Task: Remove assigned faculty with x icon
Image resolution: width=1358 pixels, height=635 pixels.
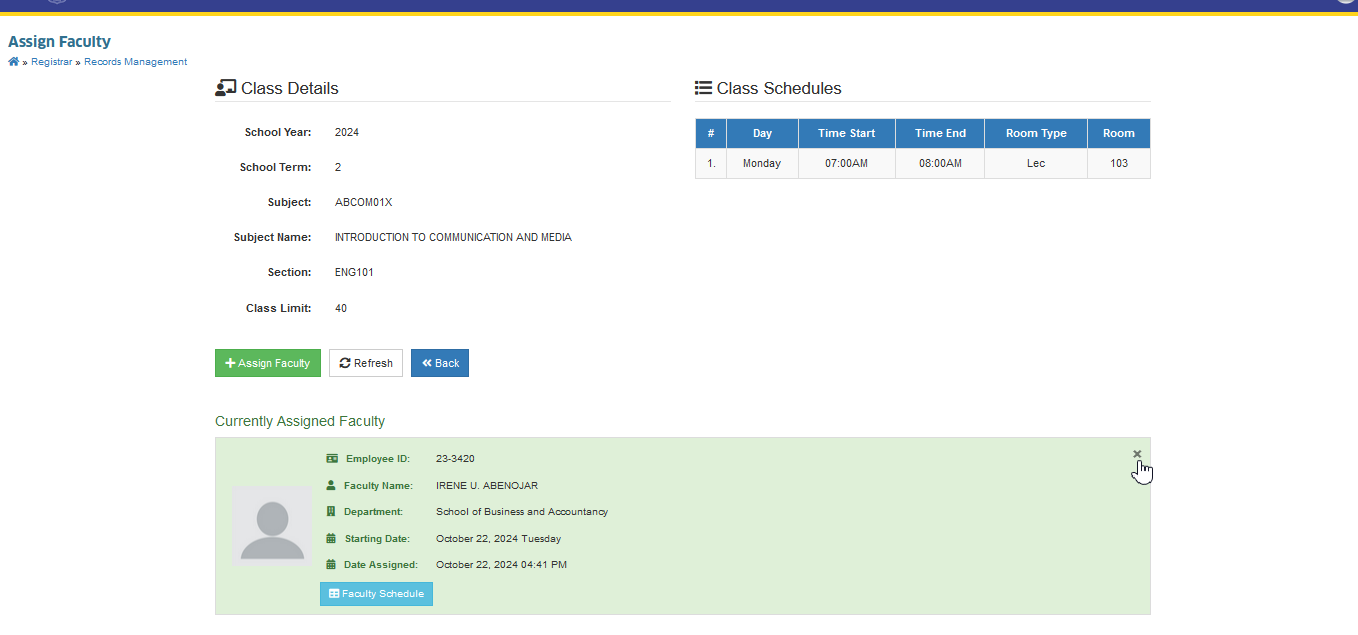Action: pos(1137,454)
